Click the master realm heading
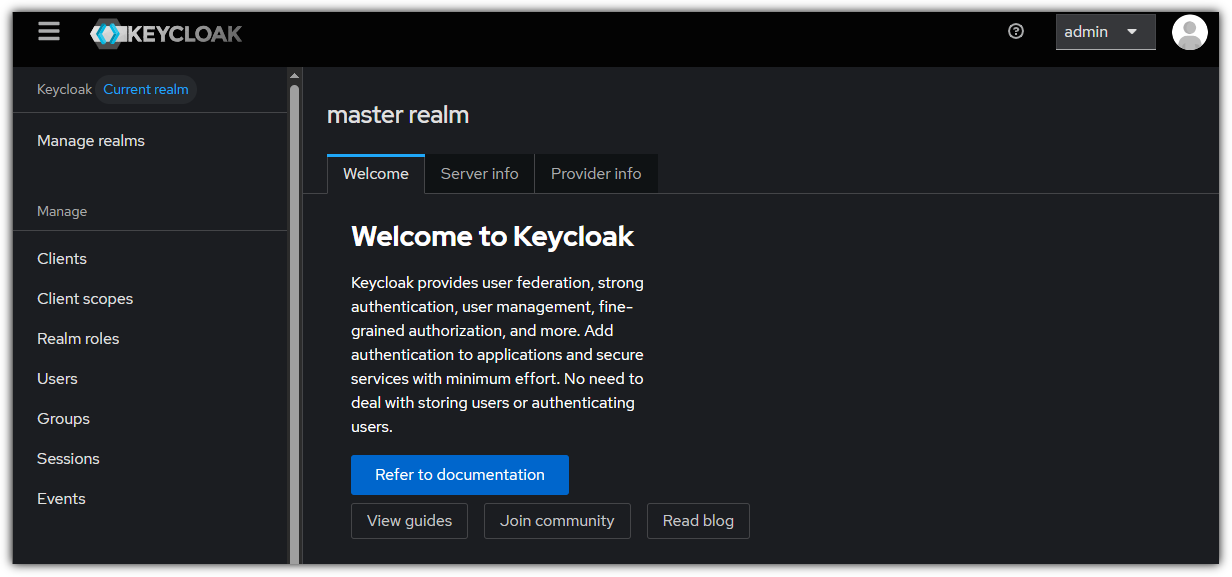This screenshot has width=1232, height=577. point(398,115)
